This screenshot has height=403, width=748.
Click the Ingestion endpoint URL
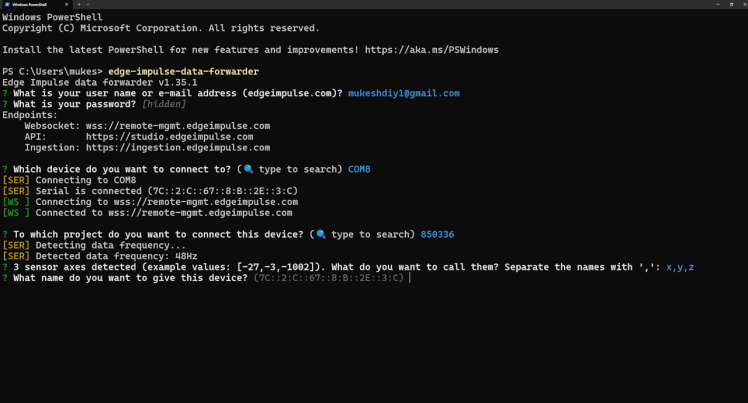pyautogui.click(x=178, y=148)
